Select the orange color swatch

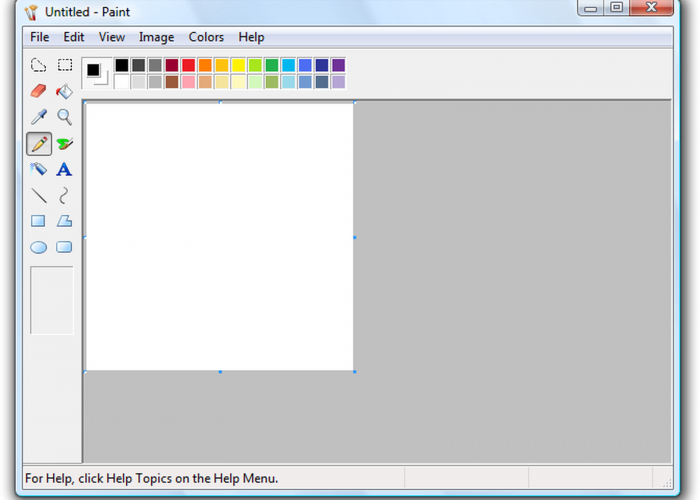point(205,65)
